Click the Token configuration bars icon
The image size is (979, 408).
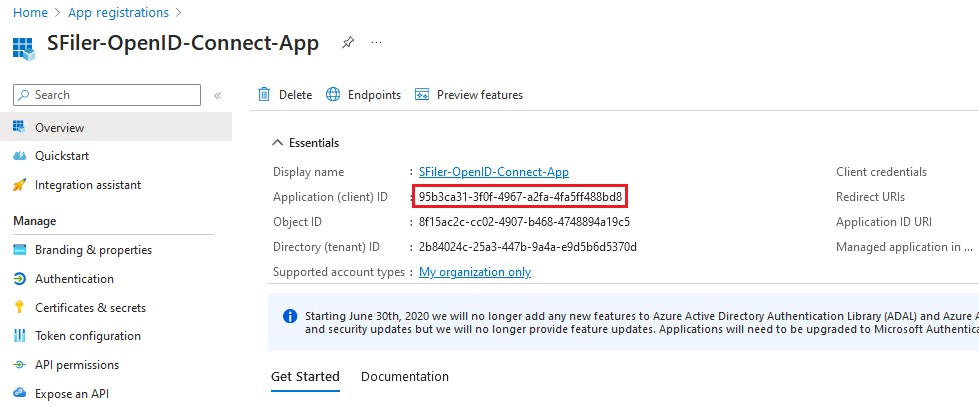[19, 336]
